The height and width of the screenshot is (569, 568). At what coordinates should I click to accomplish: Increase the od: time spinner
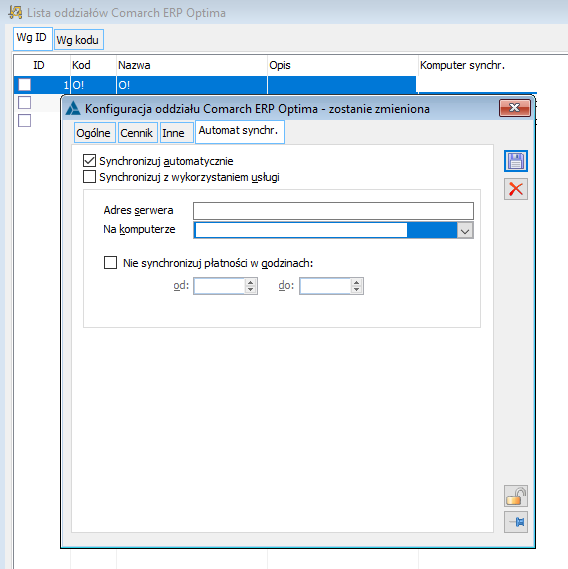(x=250, y=282)
